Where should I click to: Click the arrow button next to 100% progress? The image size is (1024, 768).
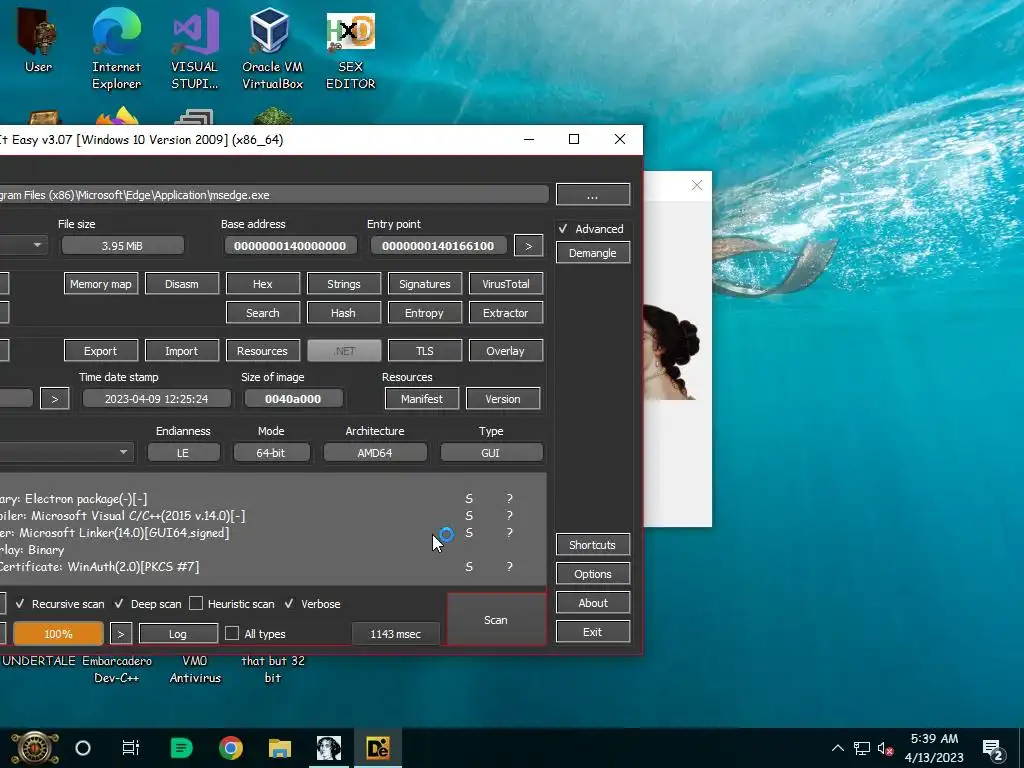[121, 633]
